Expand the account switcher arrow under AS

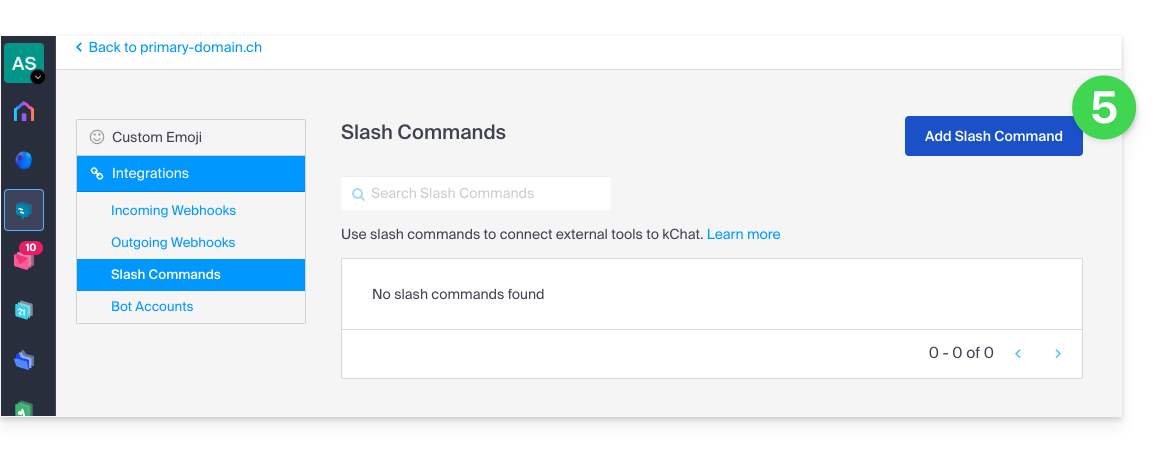(x=38, y=77)
